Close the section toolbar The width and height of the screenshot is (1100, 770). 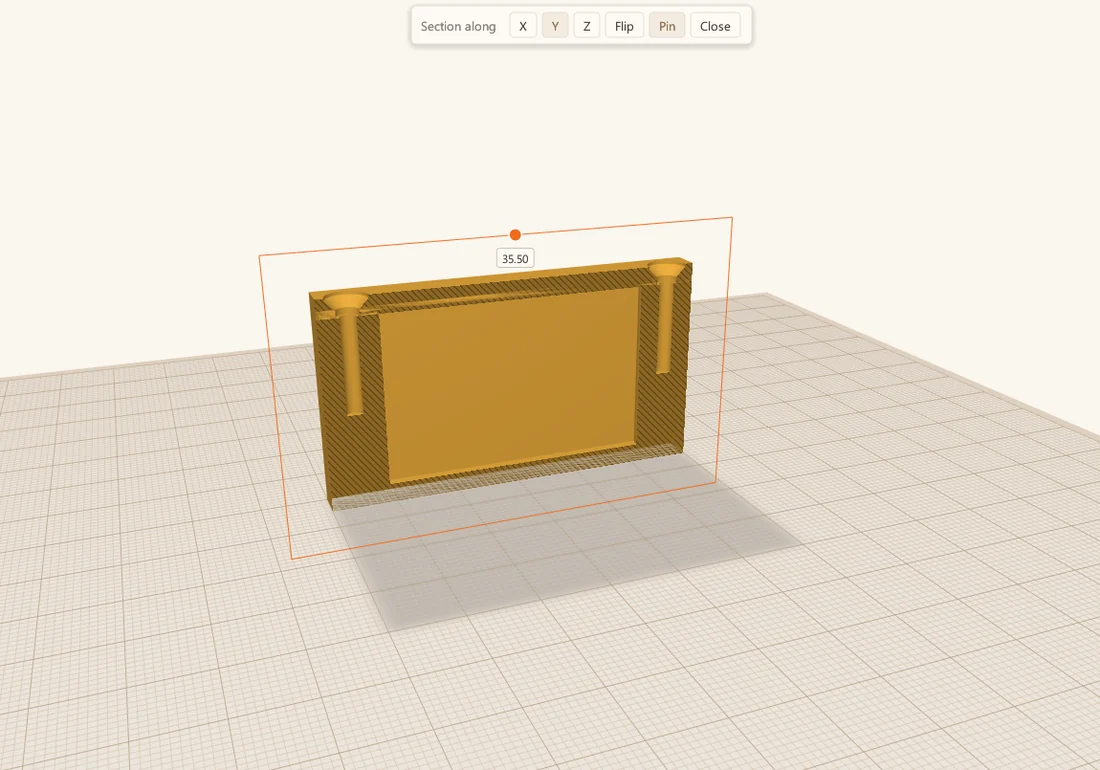click(x=715, y=26)
